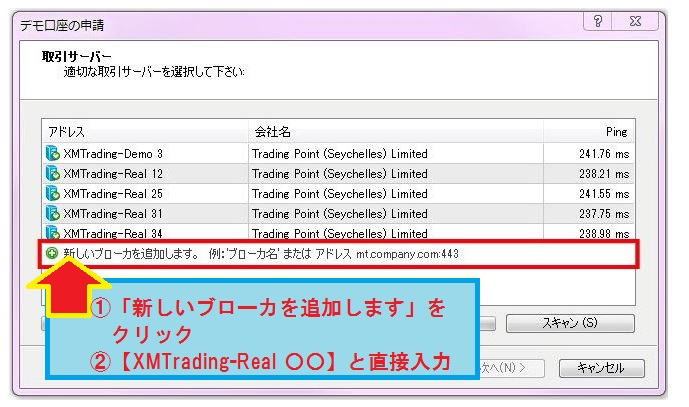
Task: Click the 238.21 ms ping value
Action: click(604, 174)
